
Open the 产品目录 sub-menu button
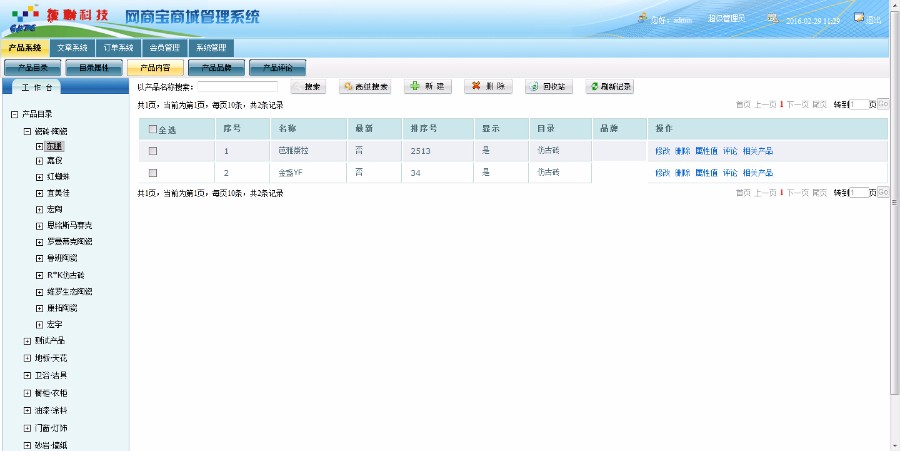coord(33,68)
